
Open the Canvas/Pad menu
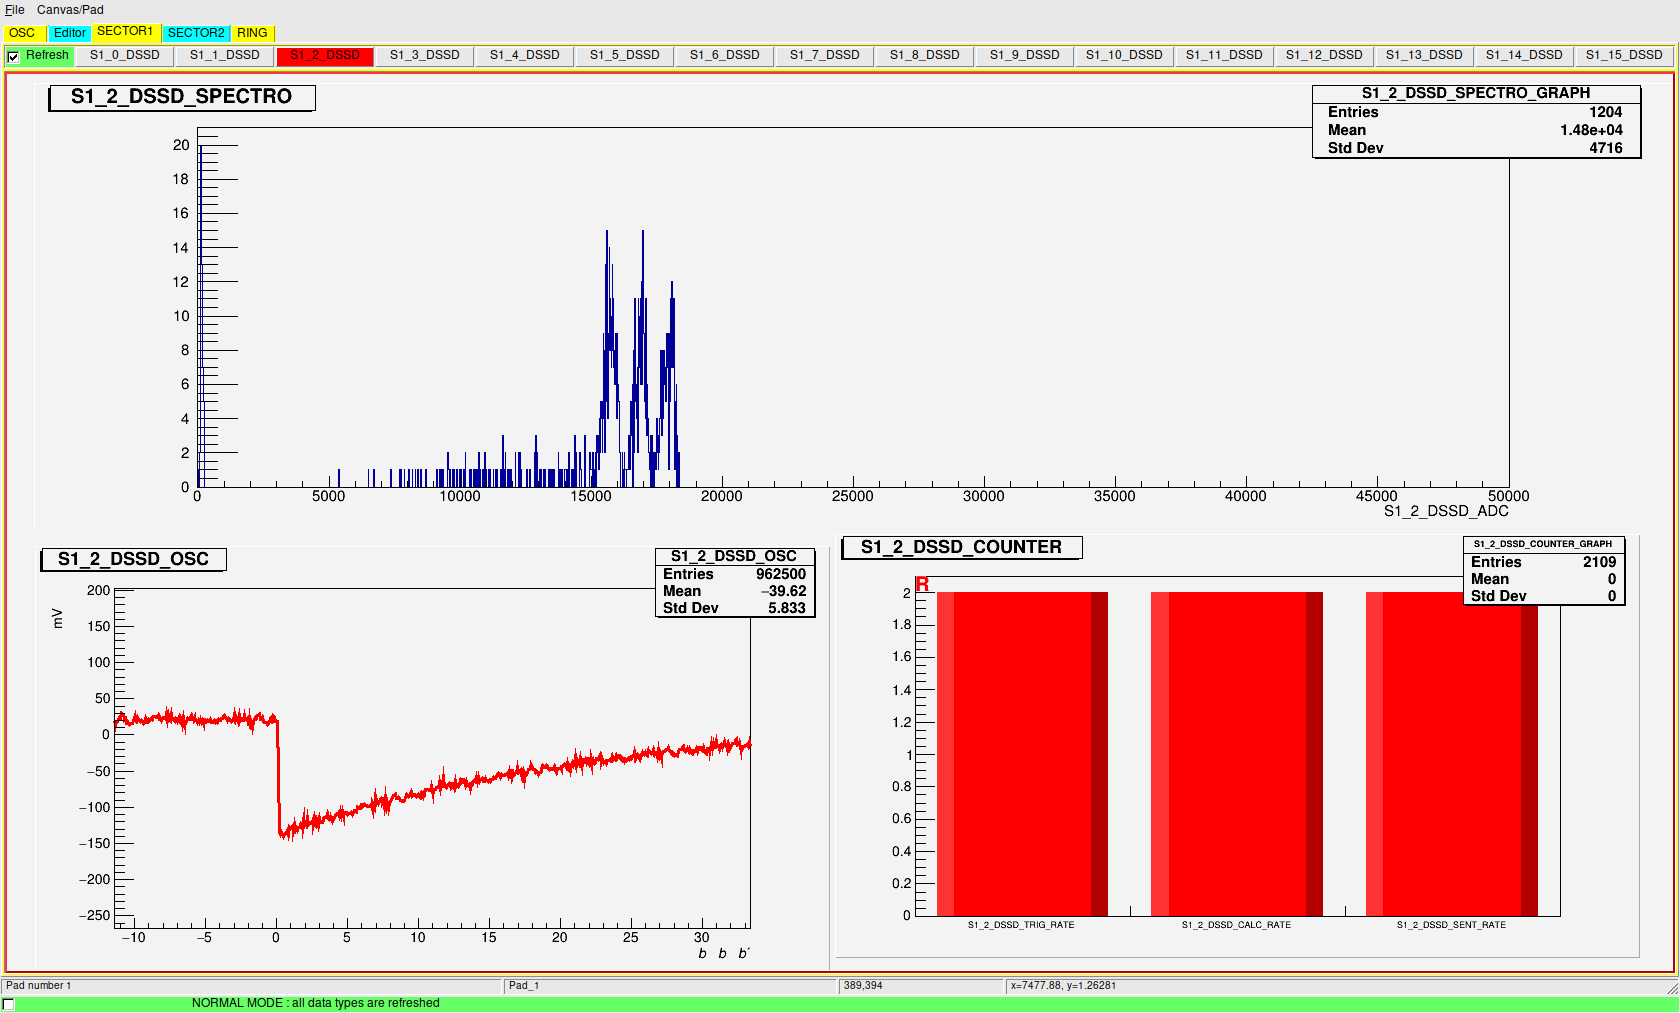[72, 9]
